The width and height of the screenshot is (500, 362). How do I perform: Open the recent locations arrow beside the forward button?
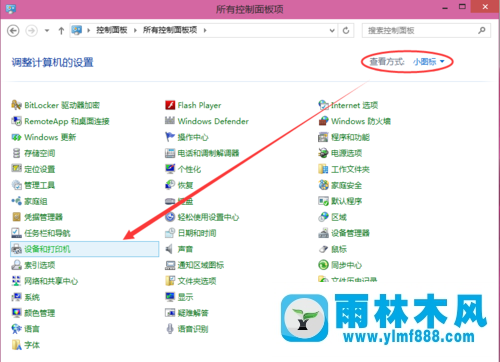click(x=47, y=31)
